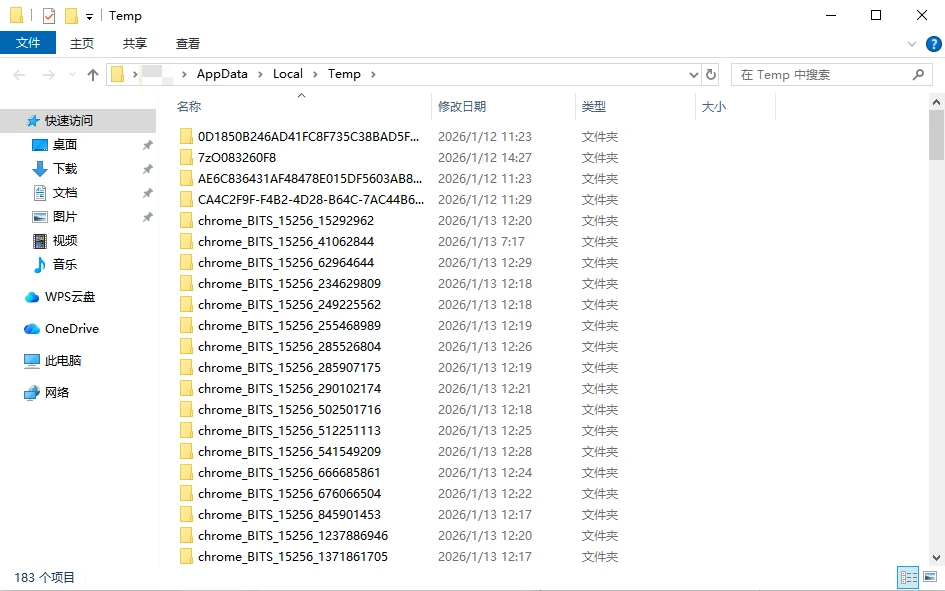The height and width of the screenshot is (591, 945).
Task: Expand breadcrumb chevron after AppData
Action: click(260, 74)
